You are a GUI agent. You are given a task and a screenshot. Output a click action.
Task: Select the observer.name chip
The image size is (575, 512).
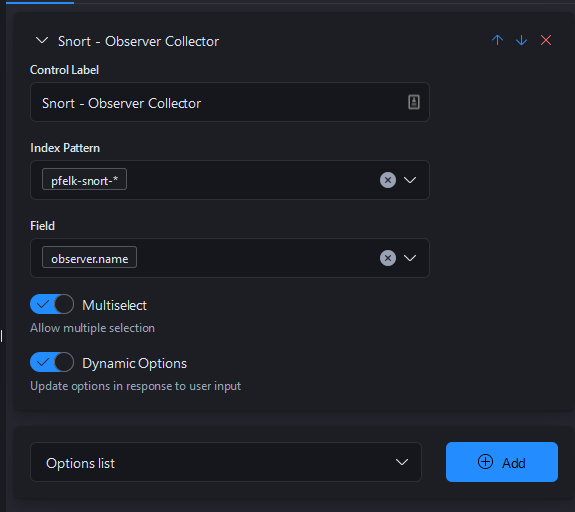(x=89, y=257)
